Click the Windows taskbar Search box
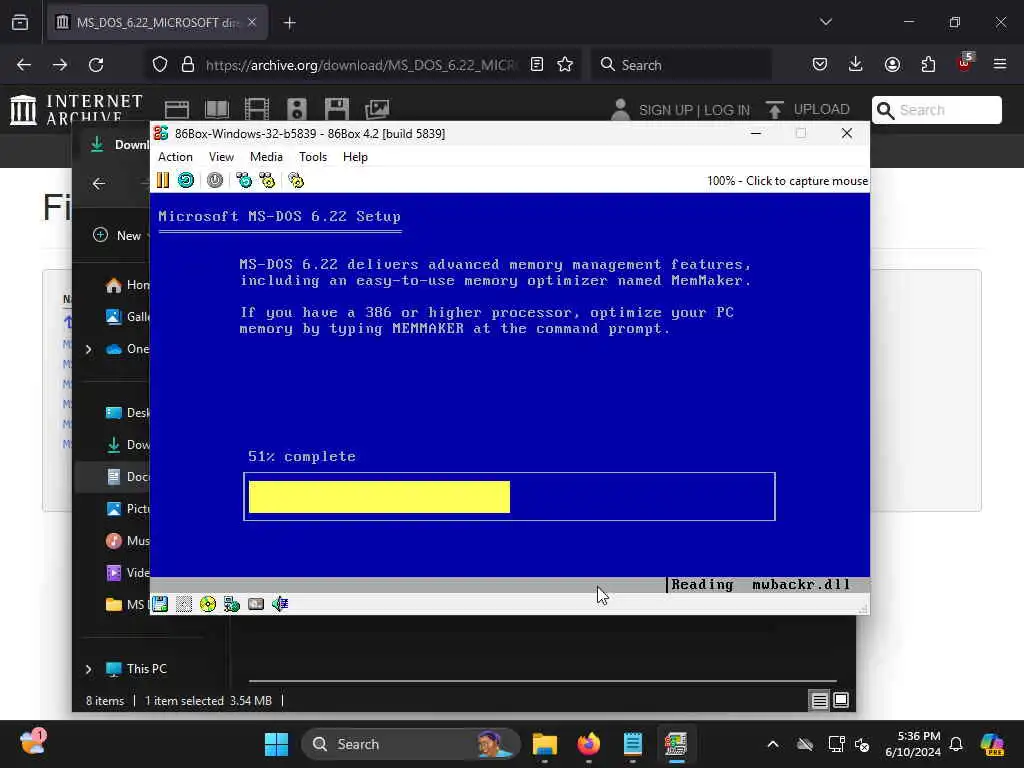Screen dimensions: 1024x768 410,744
